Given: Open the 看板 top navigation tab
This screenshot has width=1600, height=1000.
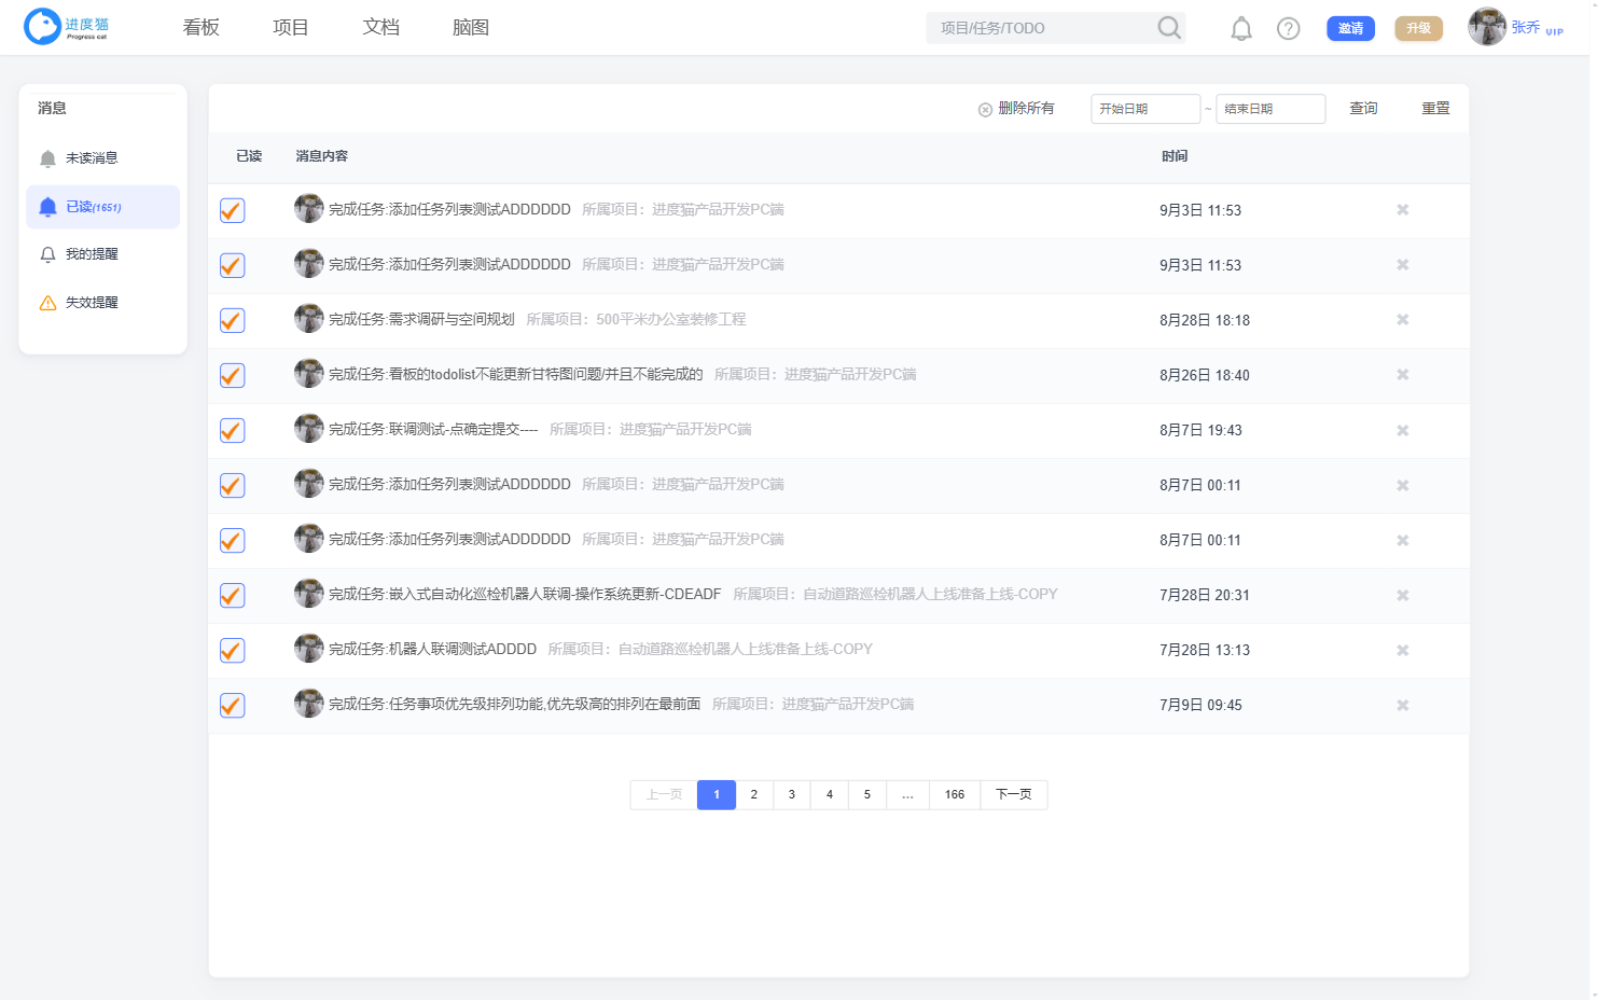Looking at the screenshot, I should (201, 28).
